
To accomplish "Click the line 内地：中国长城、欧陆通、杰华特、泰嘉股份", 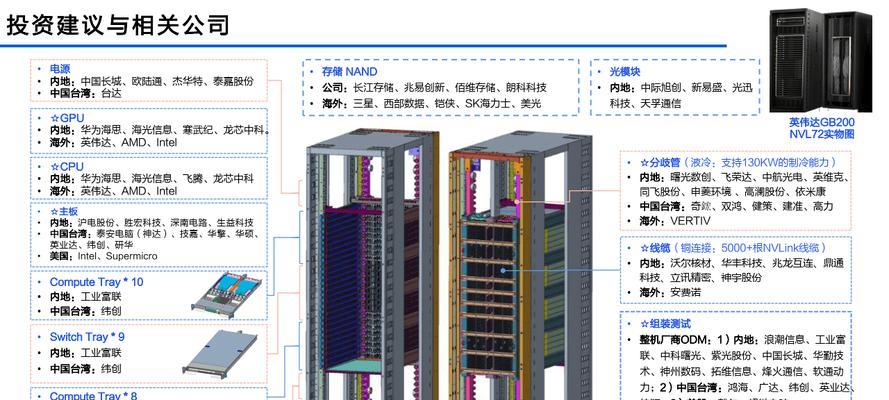I will pos(151,81).
